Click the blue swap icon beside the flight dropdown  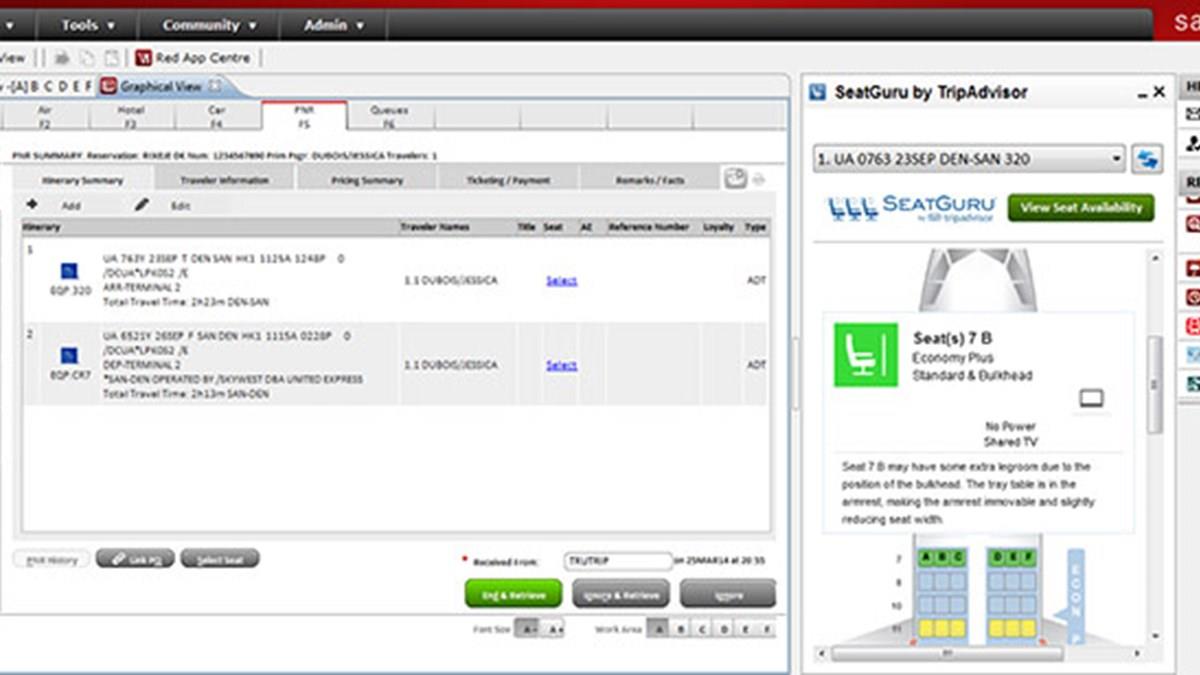pyautogui.click(x=1147, y=159)
